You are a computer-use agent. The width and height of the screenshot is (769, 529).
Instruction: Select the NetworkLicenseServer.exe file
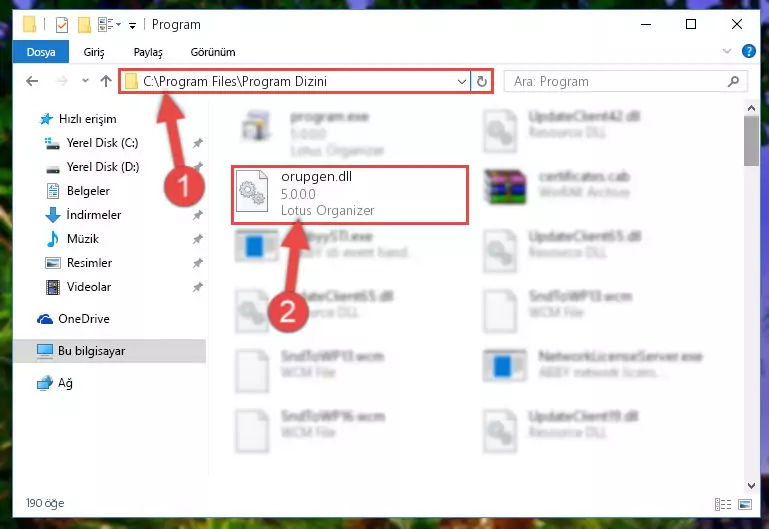point(593,365)
